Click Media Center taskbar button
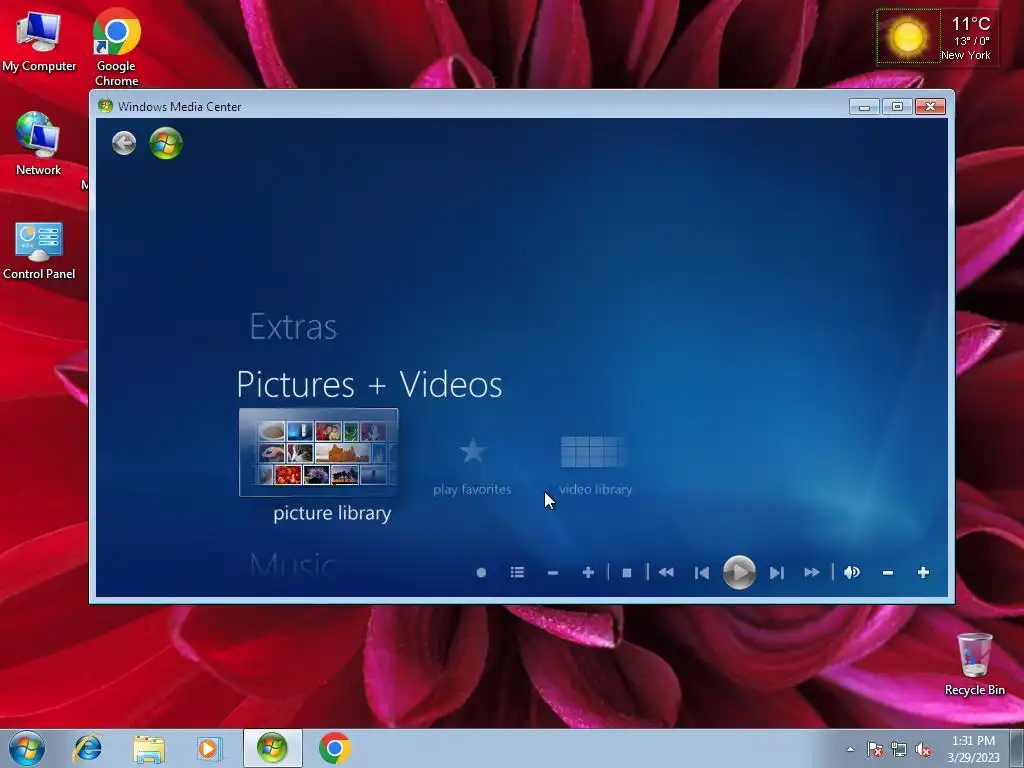The height and width of the screenshot is (768, 1024). pos(272,748)
